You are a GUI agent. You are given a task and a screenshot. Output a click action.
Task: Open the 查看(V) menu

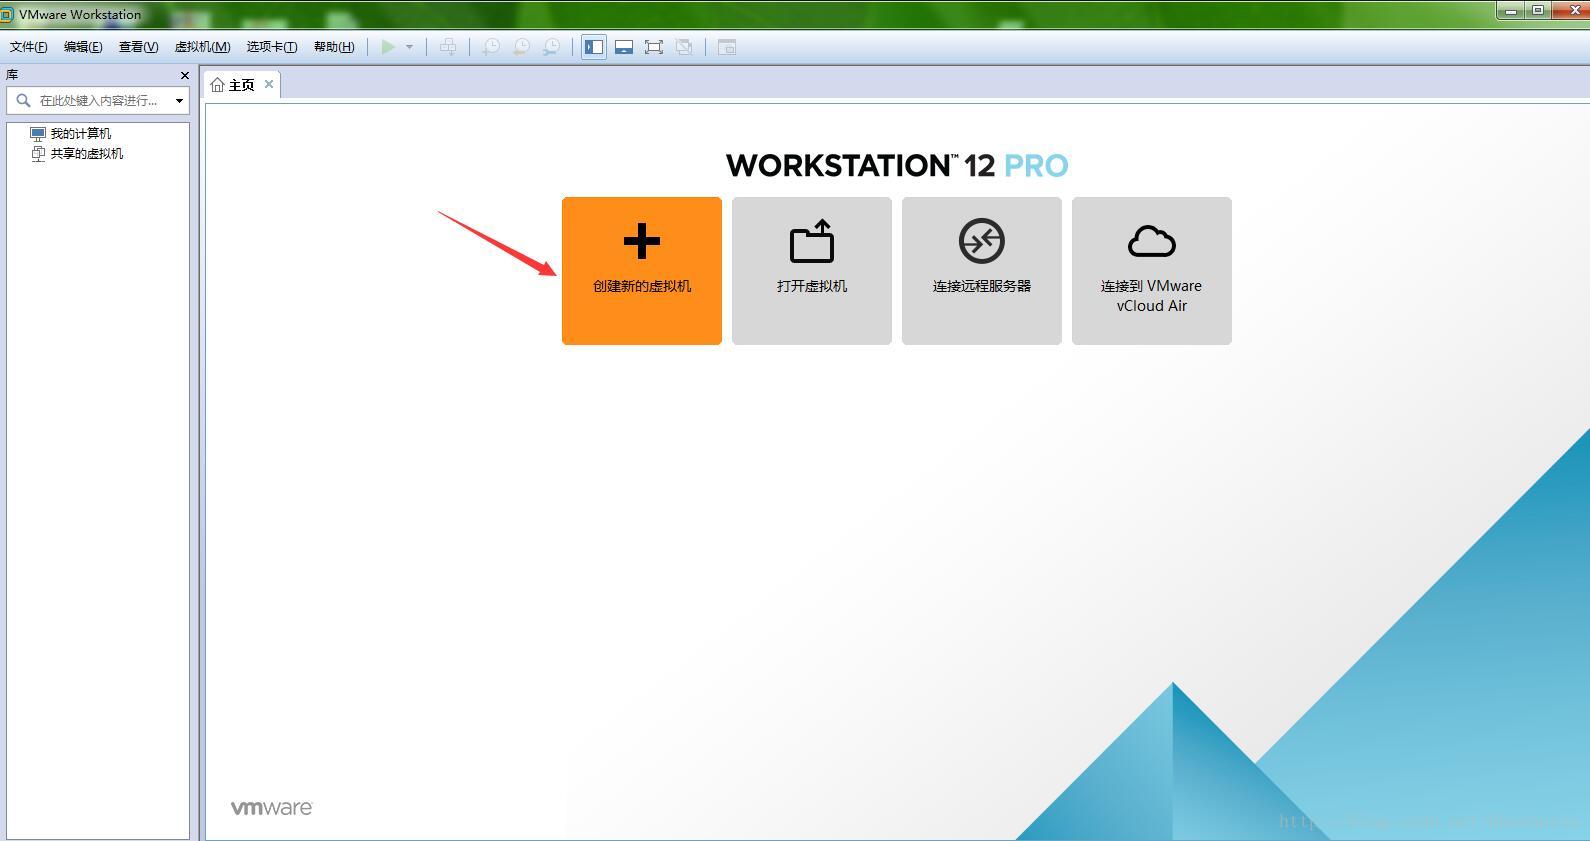tap(138, 47)
